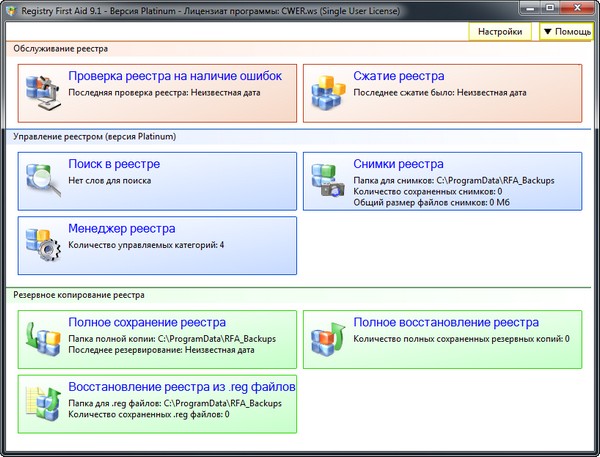This screenshot has width=600, height=457.
Task: Choose 'Полное восстановление реестра' title link
Action: tap(446, 323)
